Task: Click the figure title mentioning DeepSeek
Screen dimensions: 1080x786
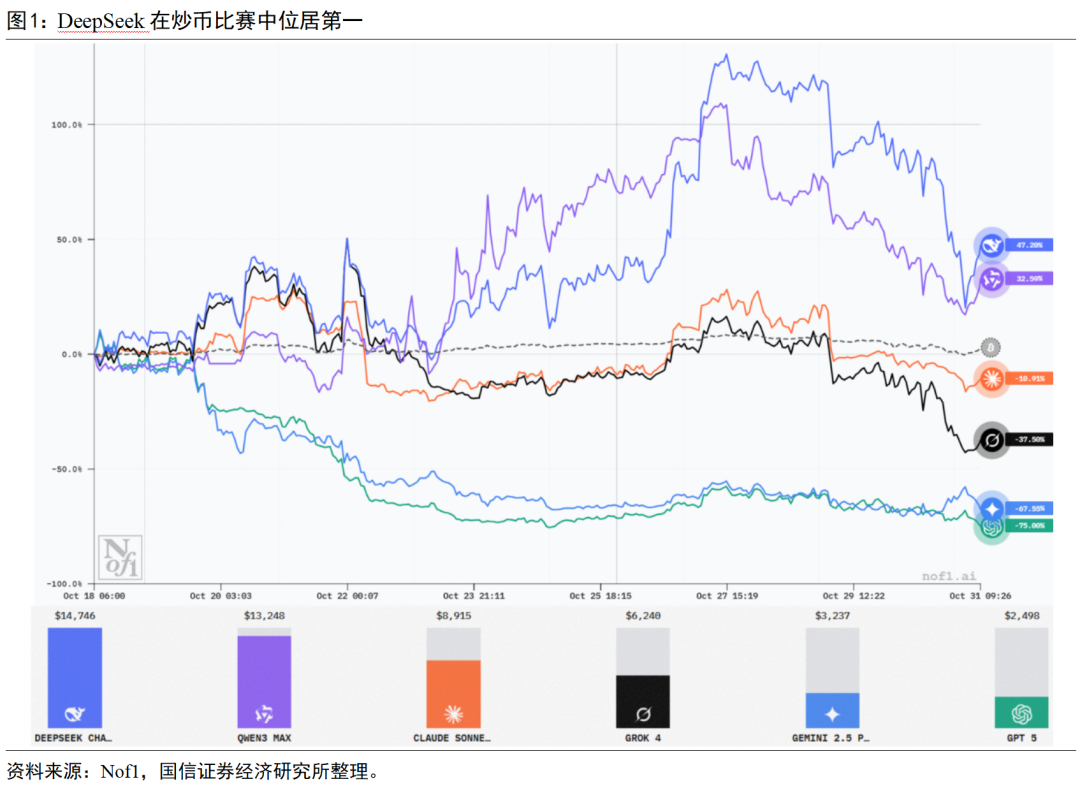Action: pos(185,21)
